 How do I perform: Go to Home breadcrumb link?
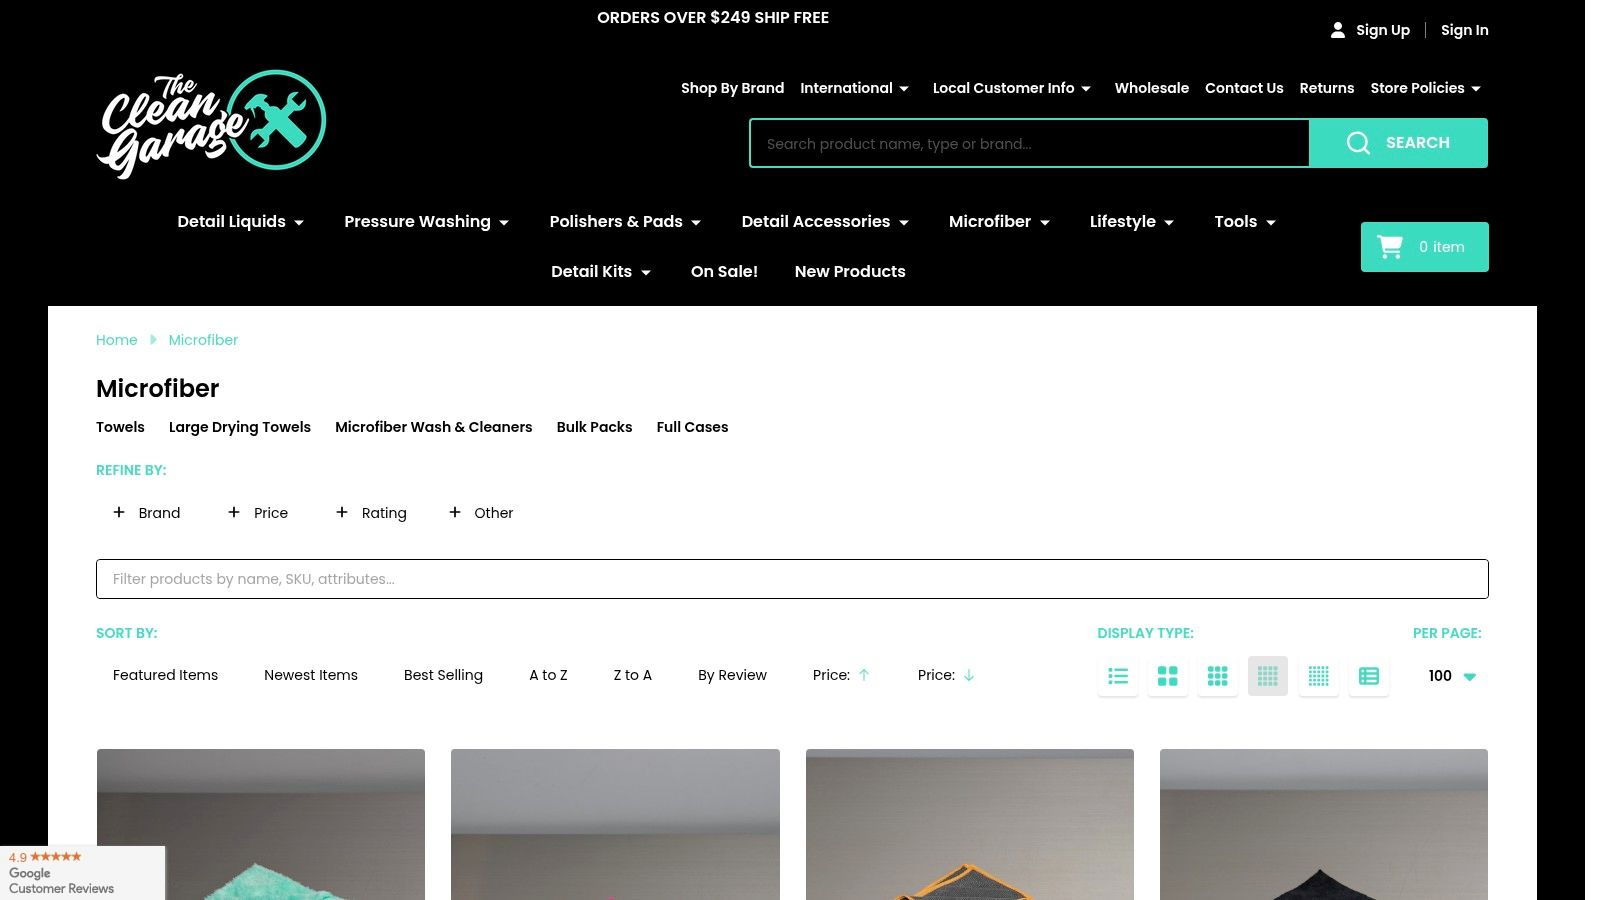(117, 340)
